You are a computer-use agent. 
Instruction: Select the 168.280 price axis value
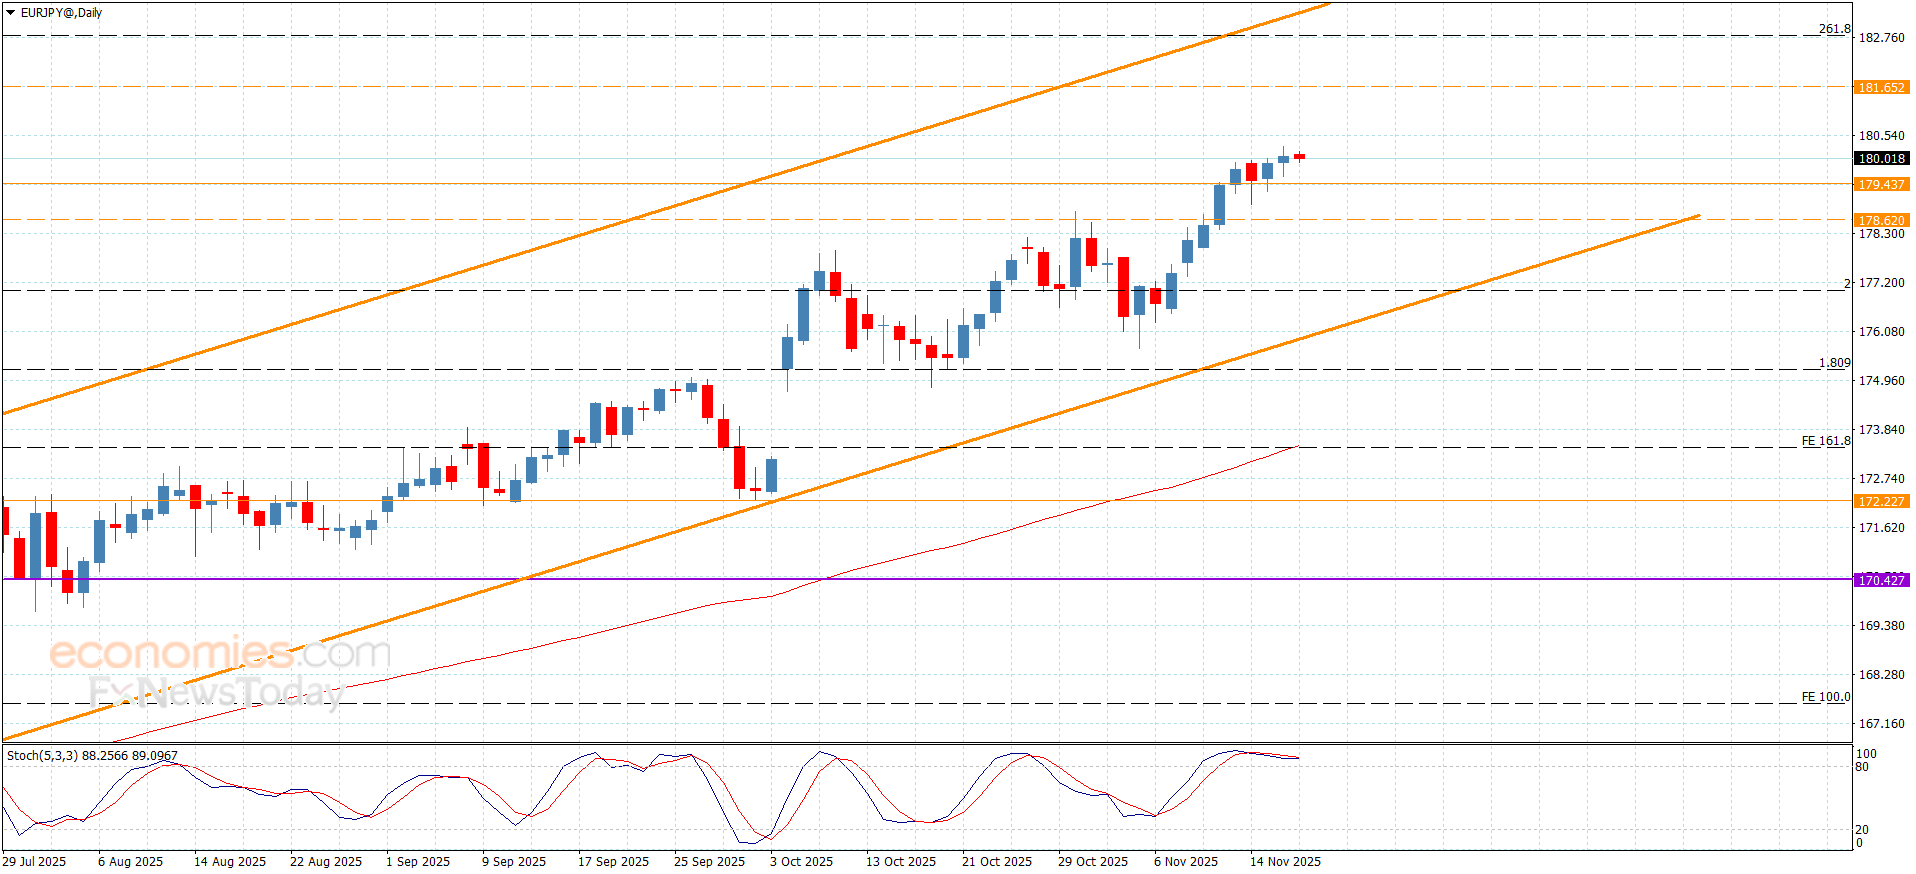(x=1881, y=675)
